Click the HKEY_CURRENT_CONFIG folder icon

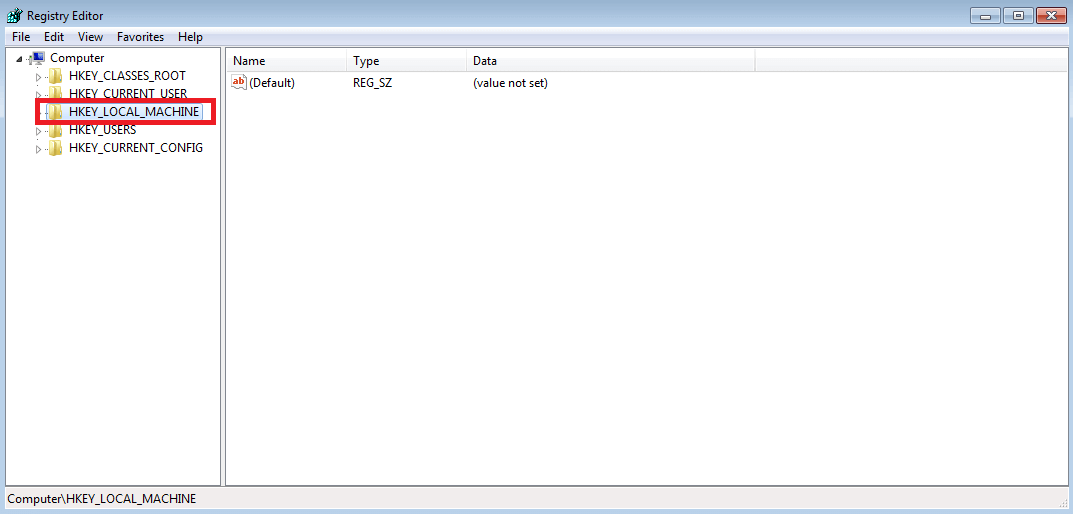point(55,148)
